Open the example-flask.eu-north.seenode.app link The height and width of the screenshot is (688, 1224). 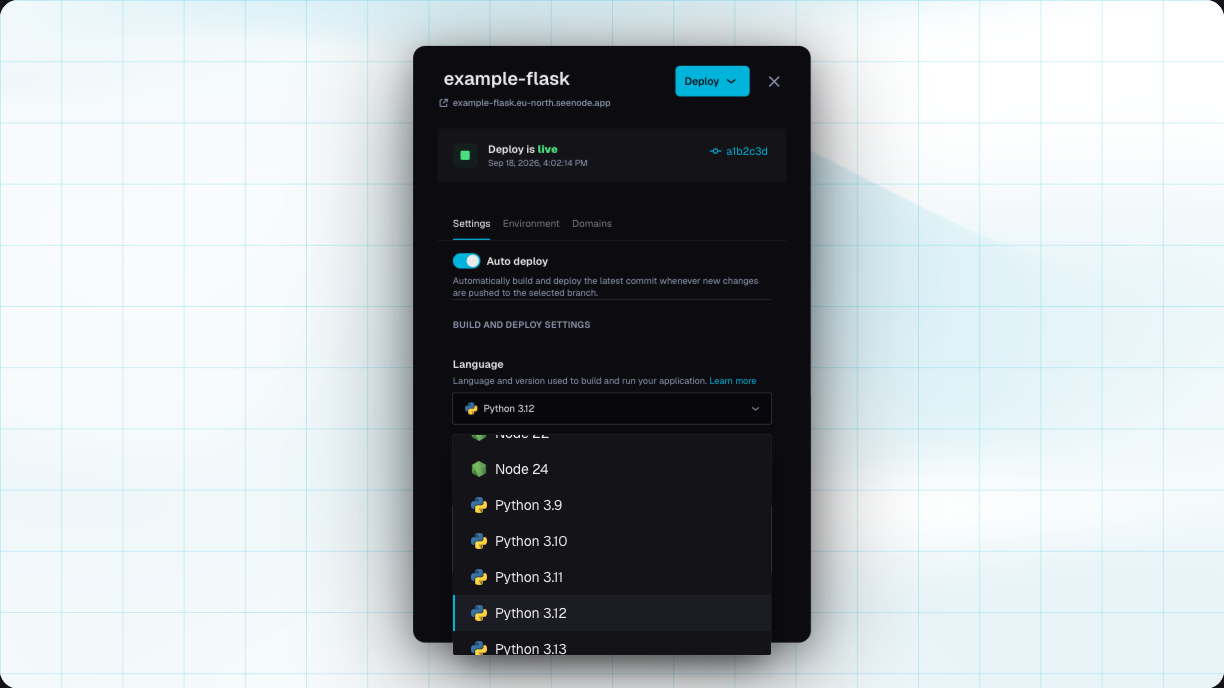[531, 103]
